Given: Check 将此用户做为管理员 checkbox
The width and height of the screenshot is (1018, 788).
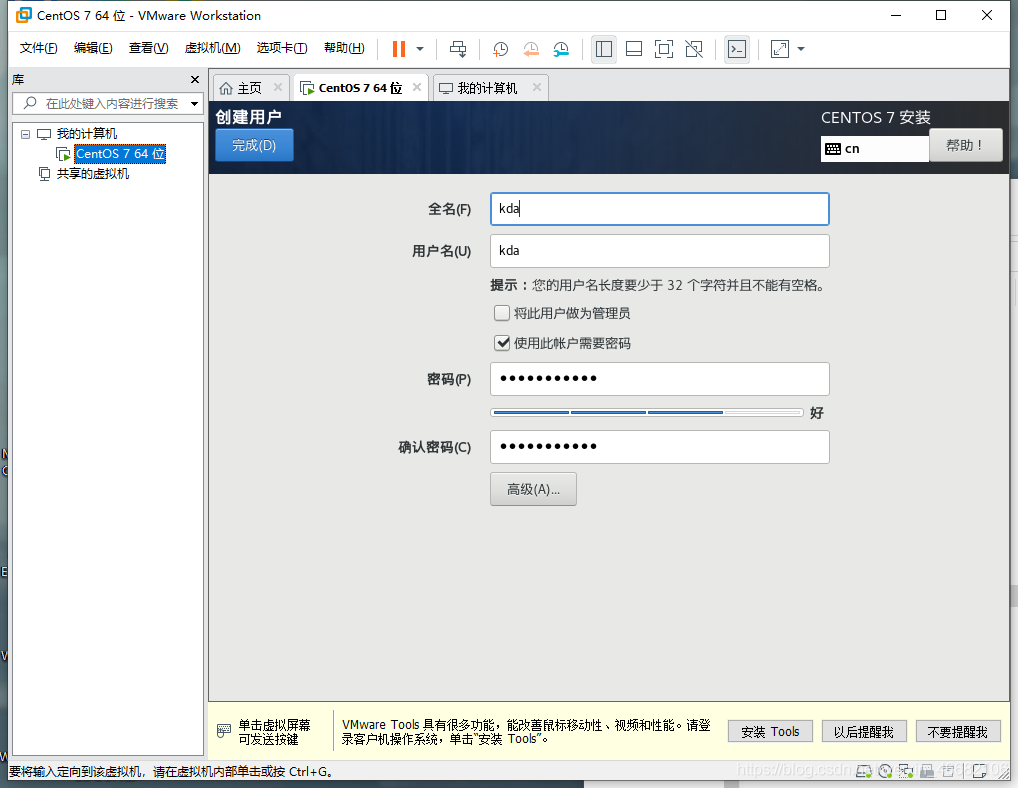Looking at the screenshot, I should pyautogui.click(x=502, y=314).
